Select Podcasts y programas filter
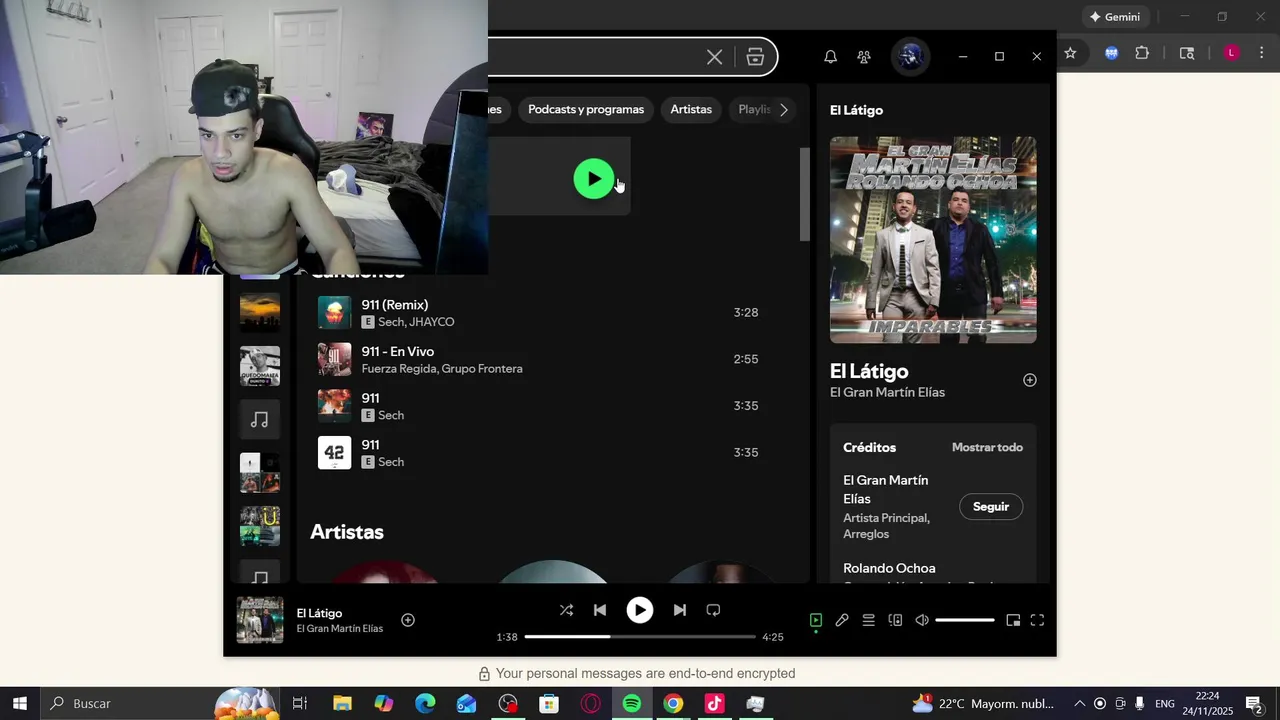 (586, 109)
